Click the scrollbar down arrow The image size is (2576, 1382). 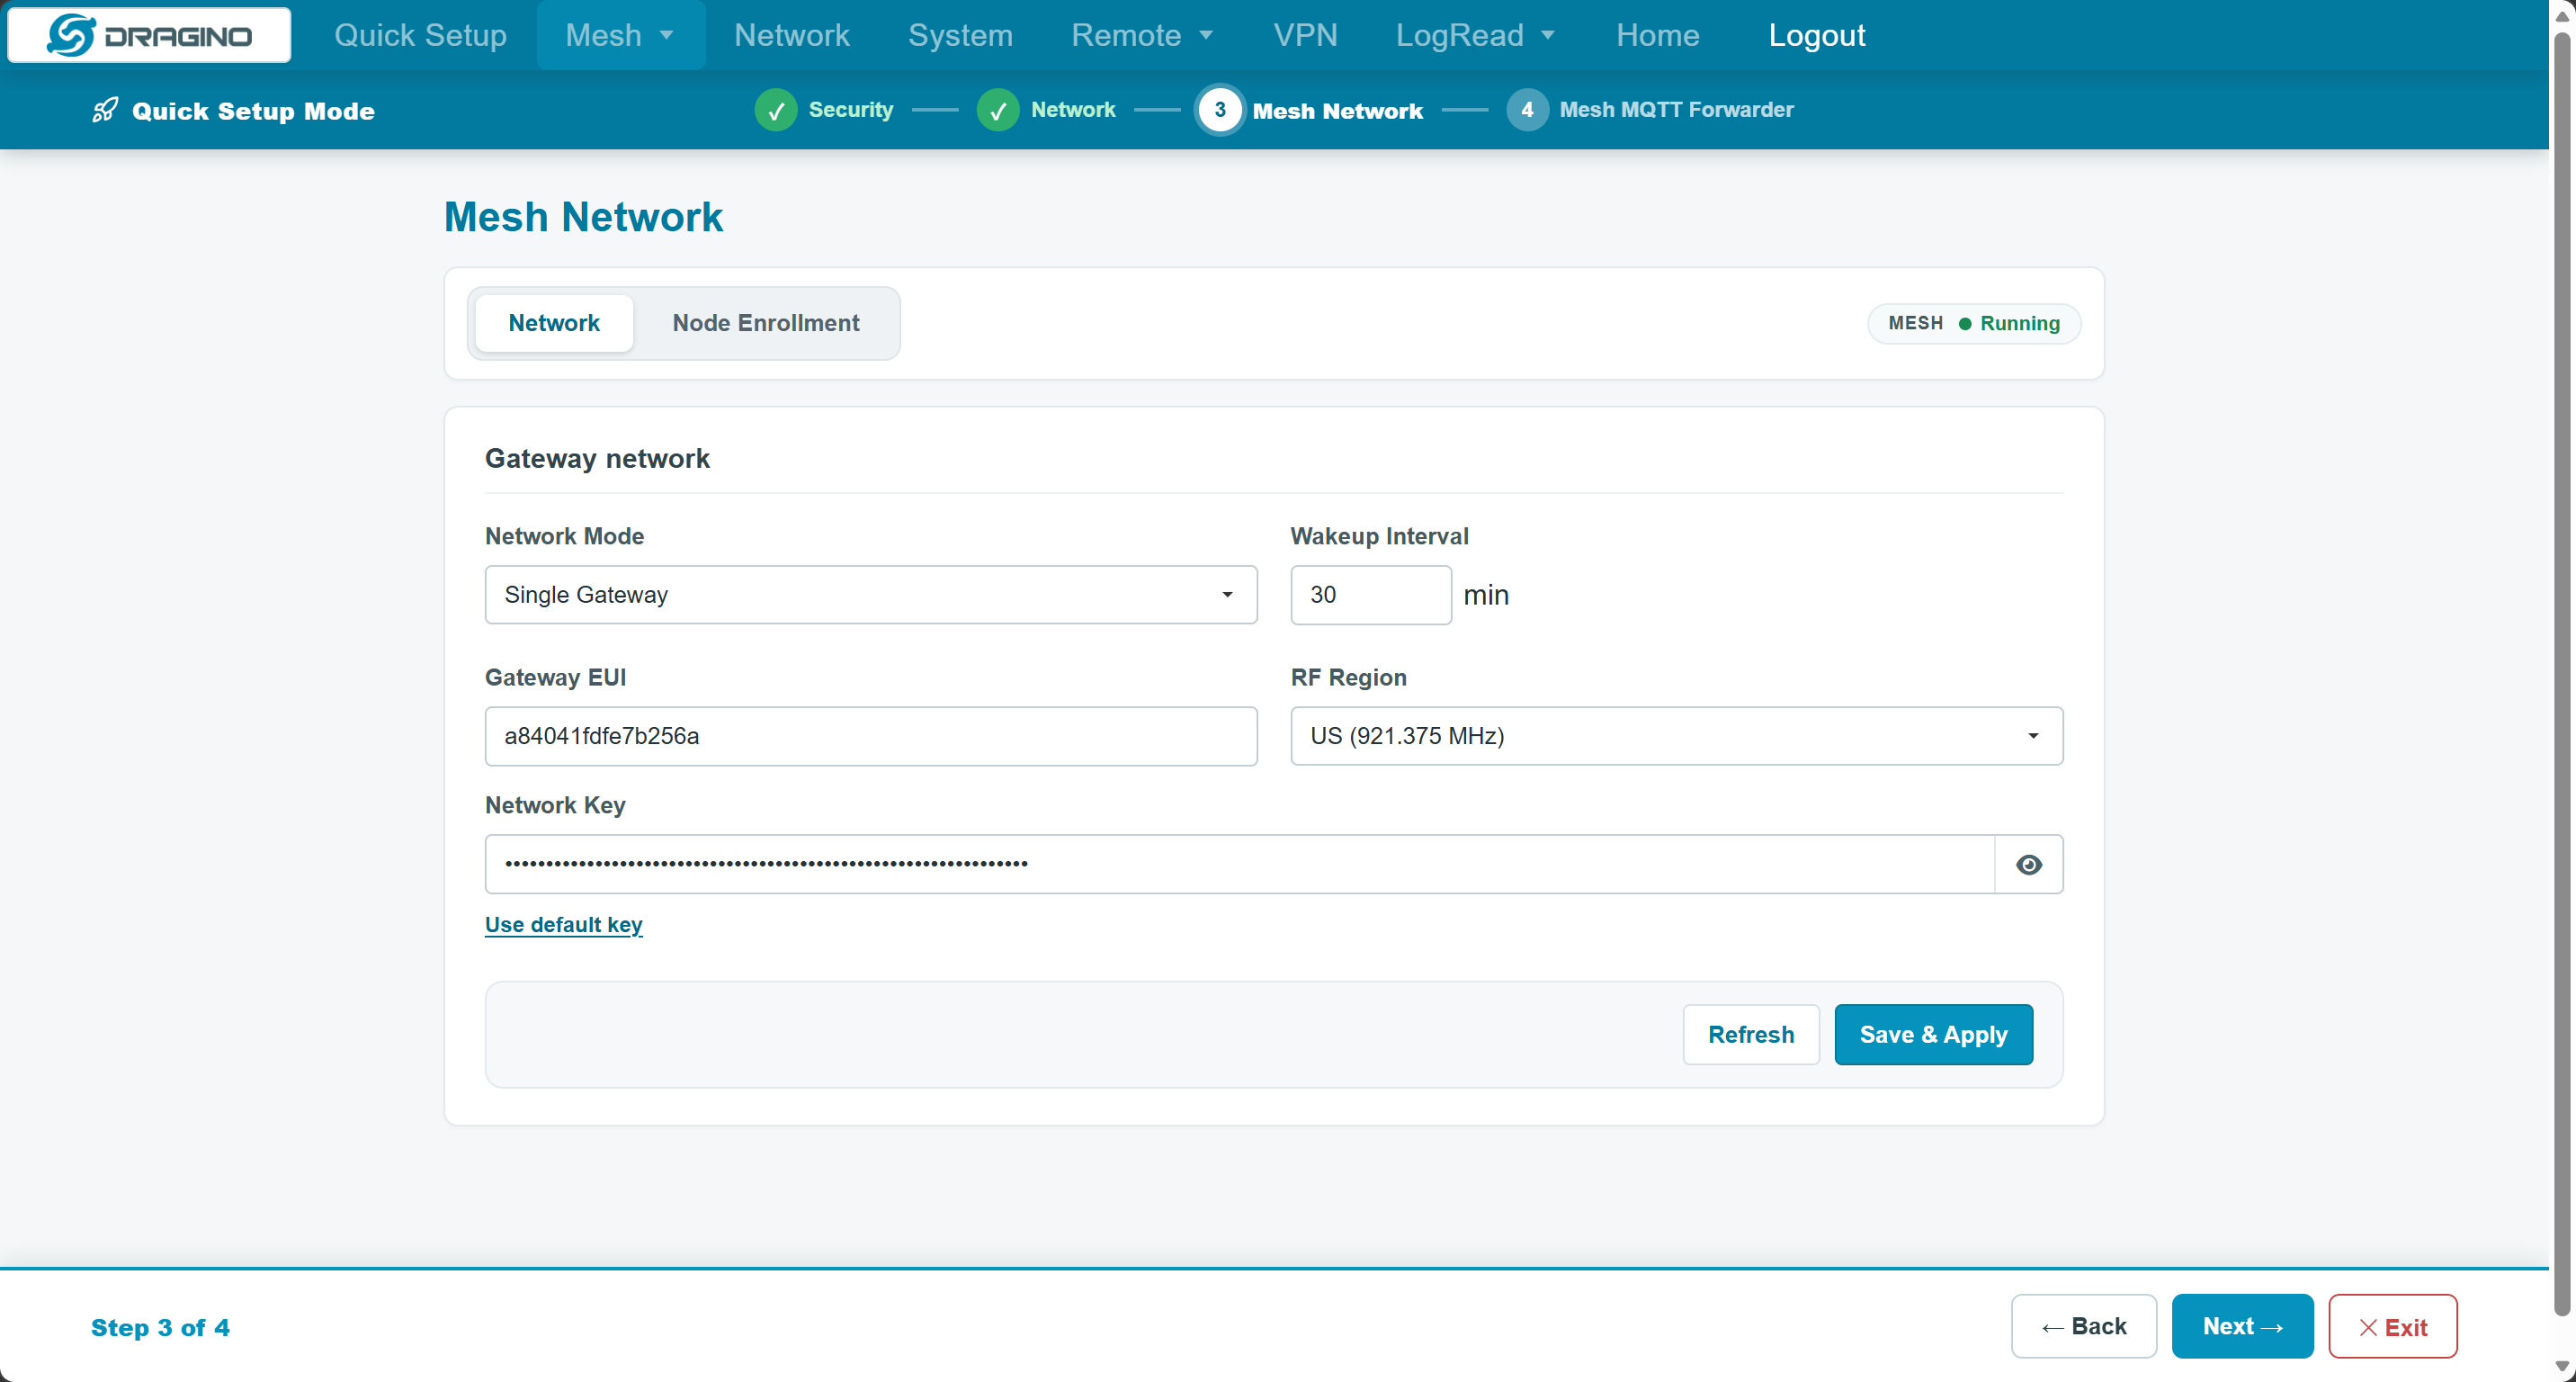click(x=2561, y=1367)
